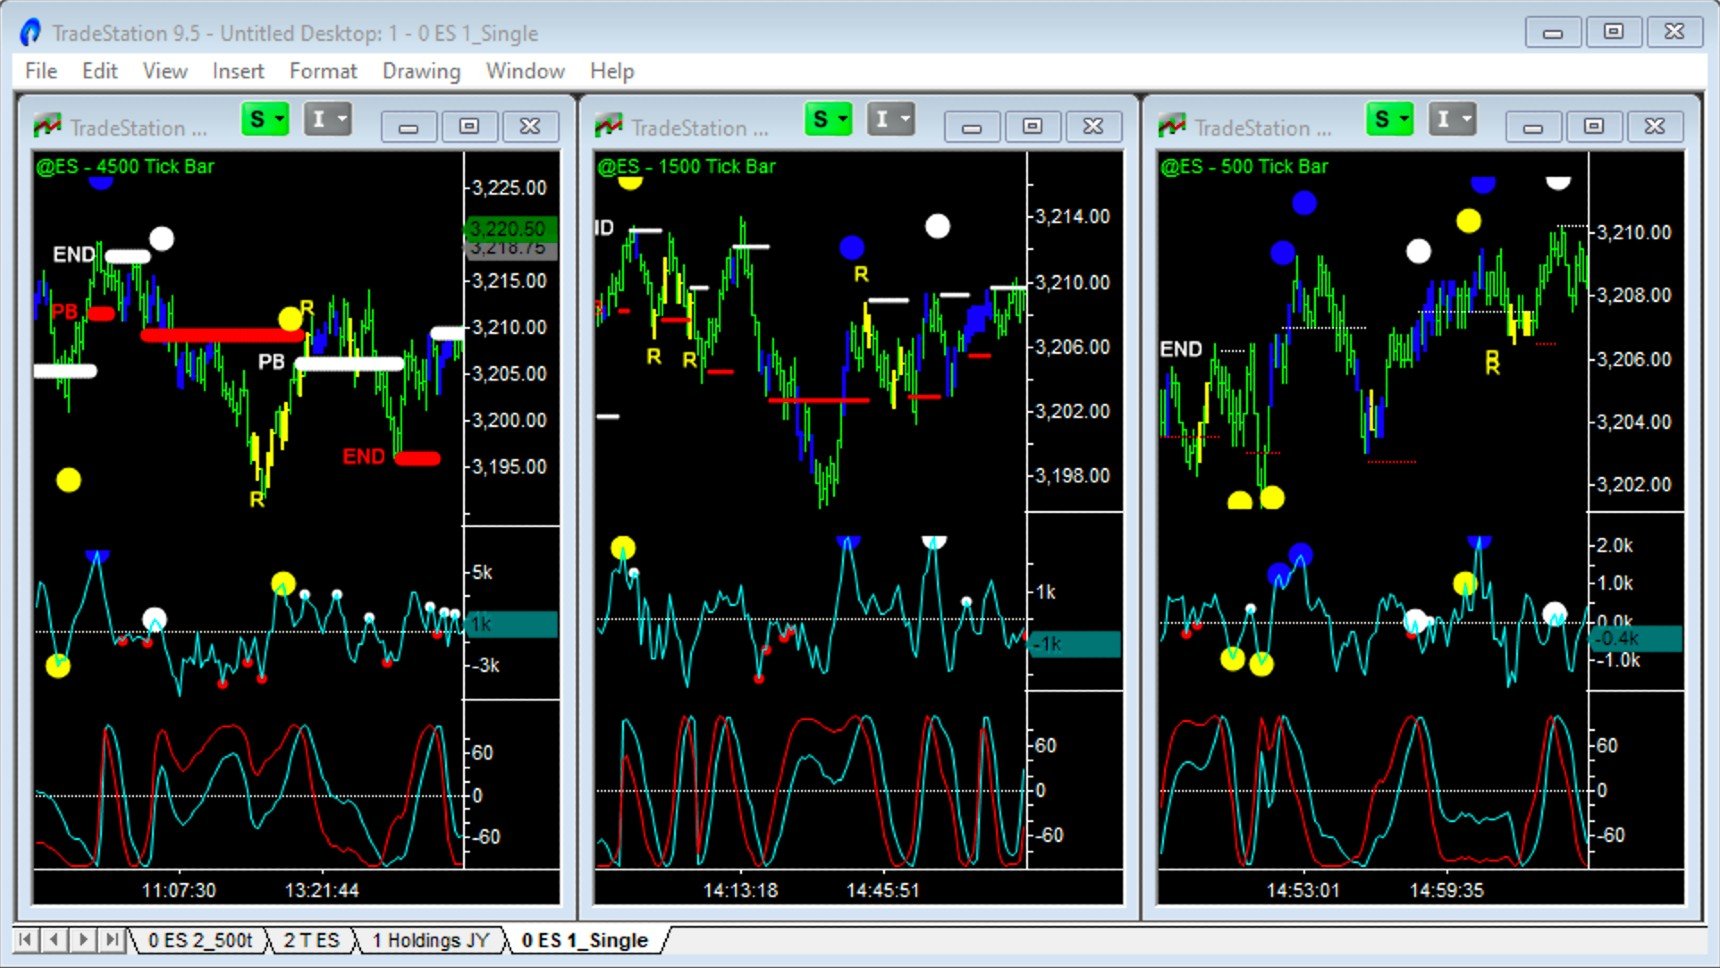Screen dimensions: 1720x968
Task: Open the Drawing menu
Action: click(421, 71)
